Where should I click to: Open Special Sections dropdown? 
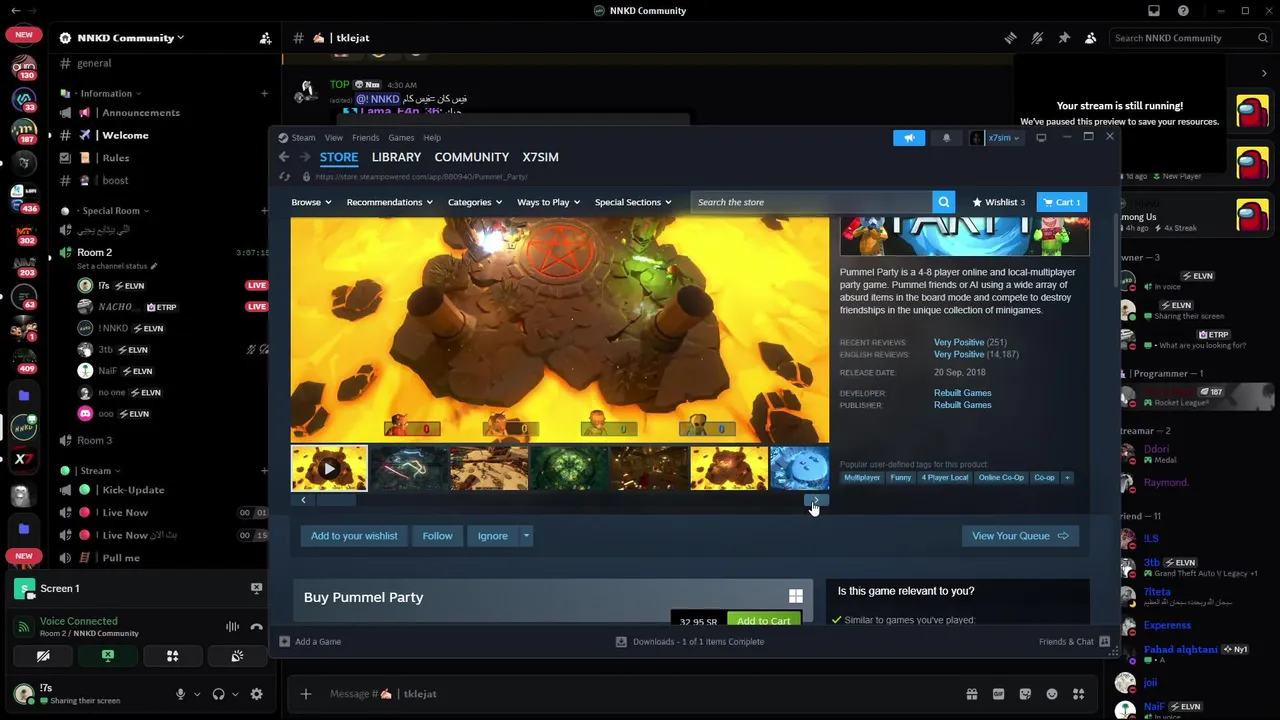pyautogui.click(x=633, y=202)
